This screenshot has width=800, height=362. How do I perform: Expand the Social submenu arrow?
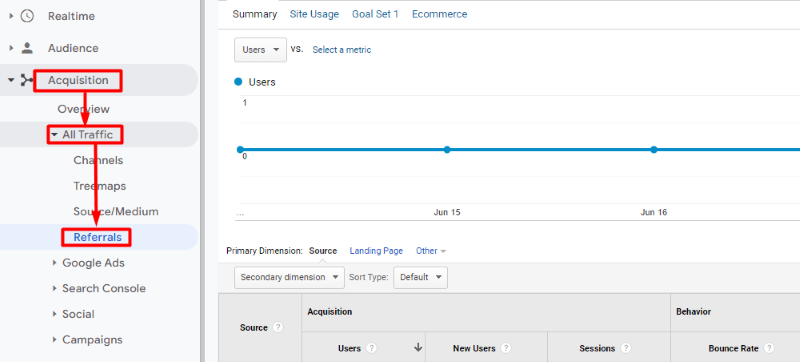coord(54,314)
